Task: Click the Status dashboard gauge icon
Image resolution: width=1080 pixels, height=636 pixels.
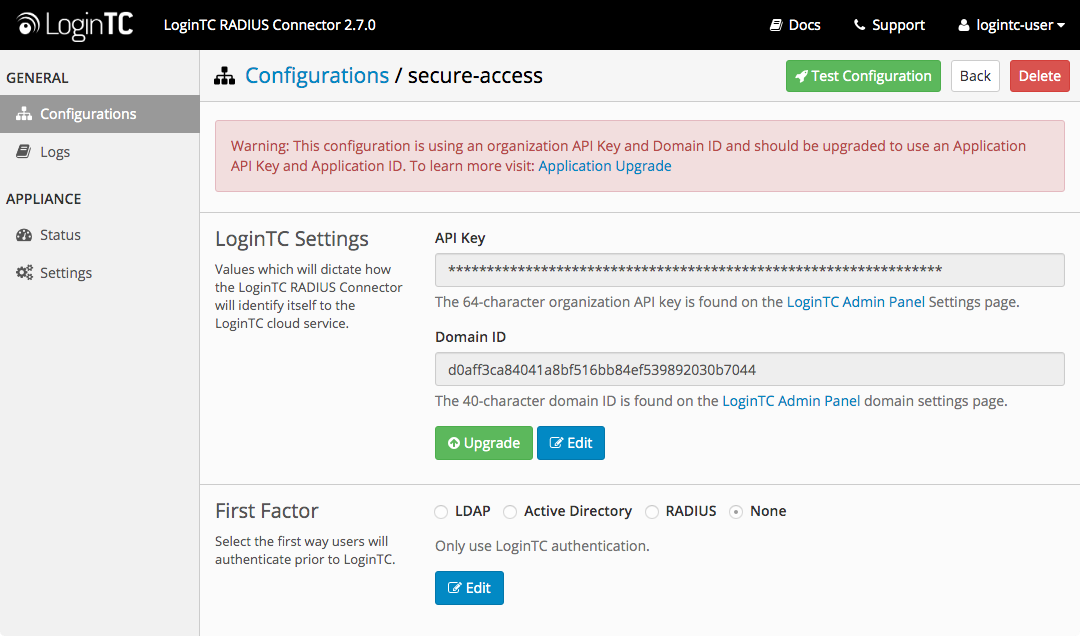Action: pos(24,235)
